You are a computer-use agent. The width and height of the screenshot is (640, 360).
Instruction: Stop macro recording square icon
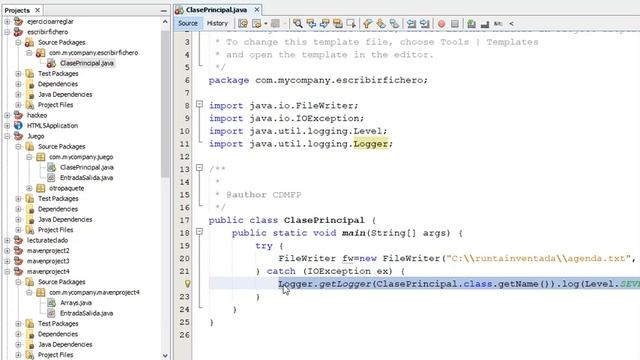455,24
